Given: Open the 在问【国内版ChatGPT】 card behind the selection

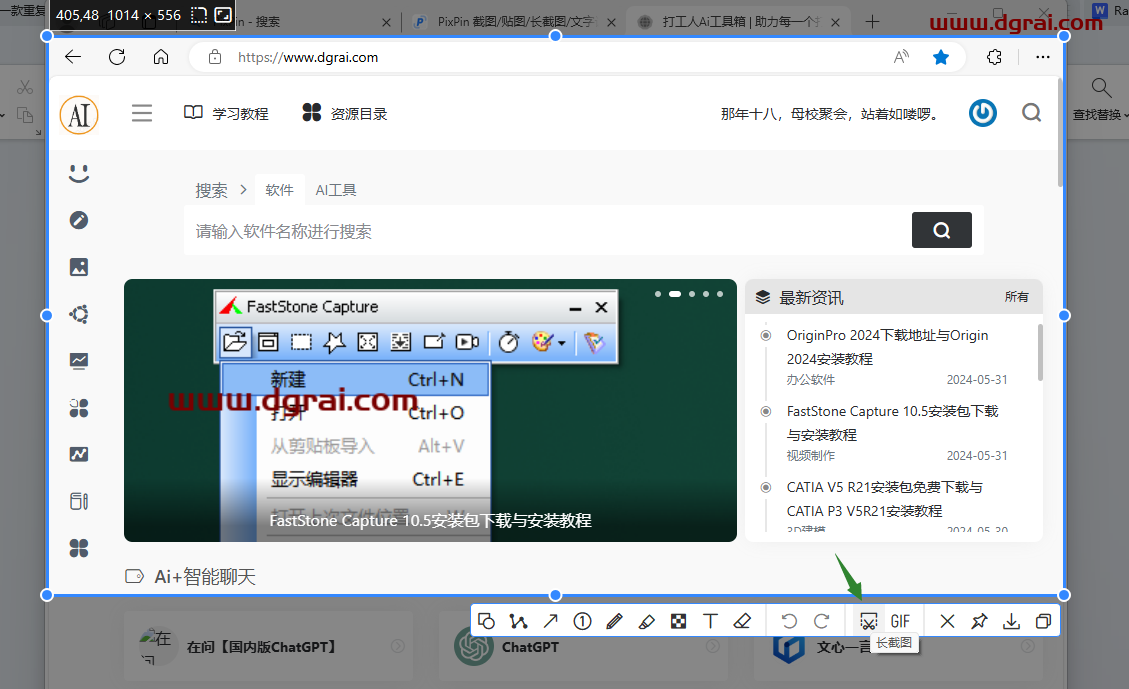Looking at the screenshot, I should 269,647.
